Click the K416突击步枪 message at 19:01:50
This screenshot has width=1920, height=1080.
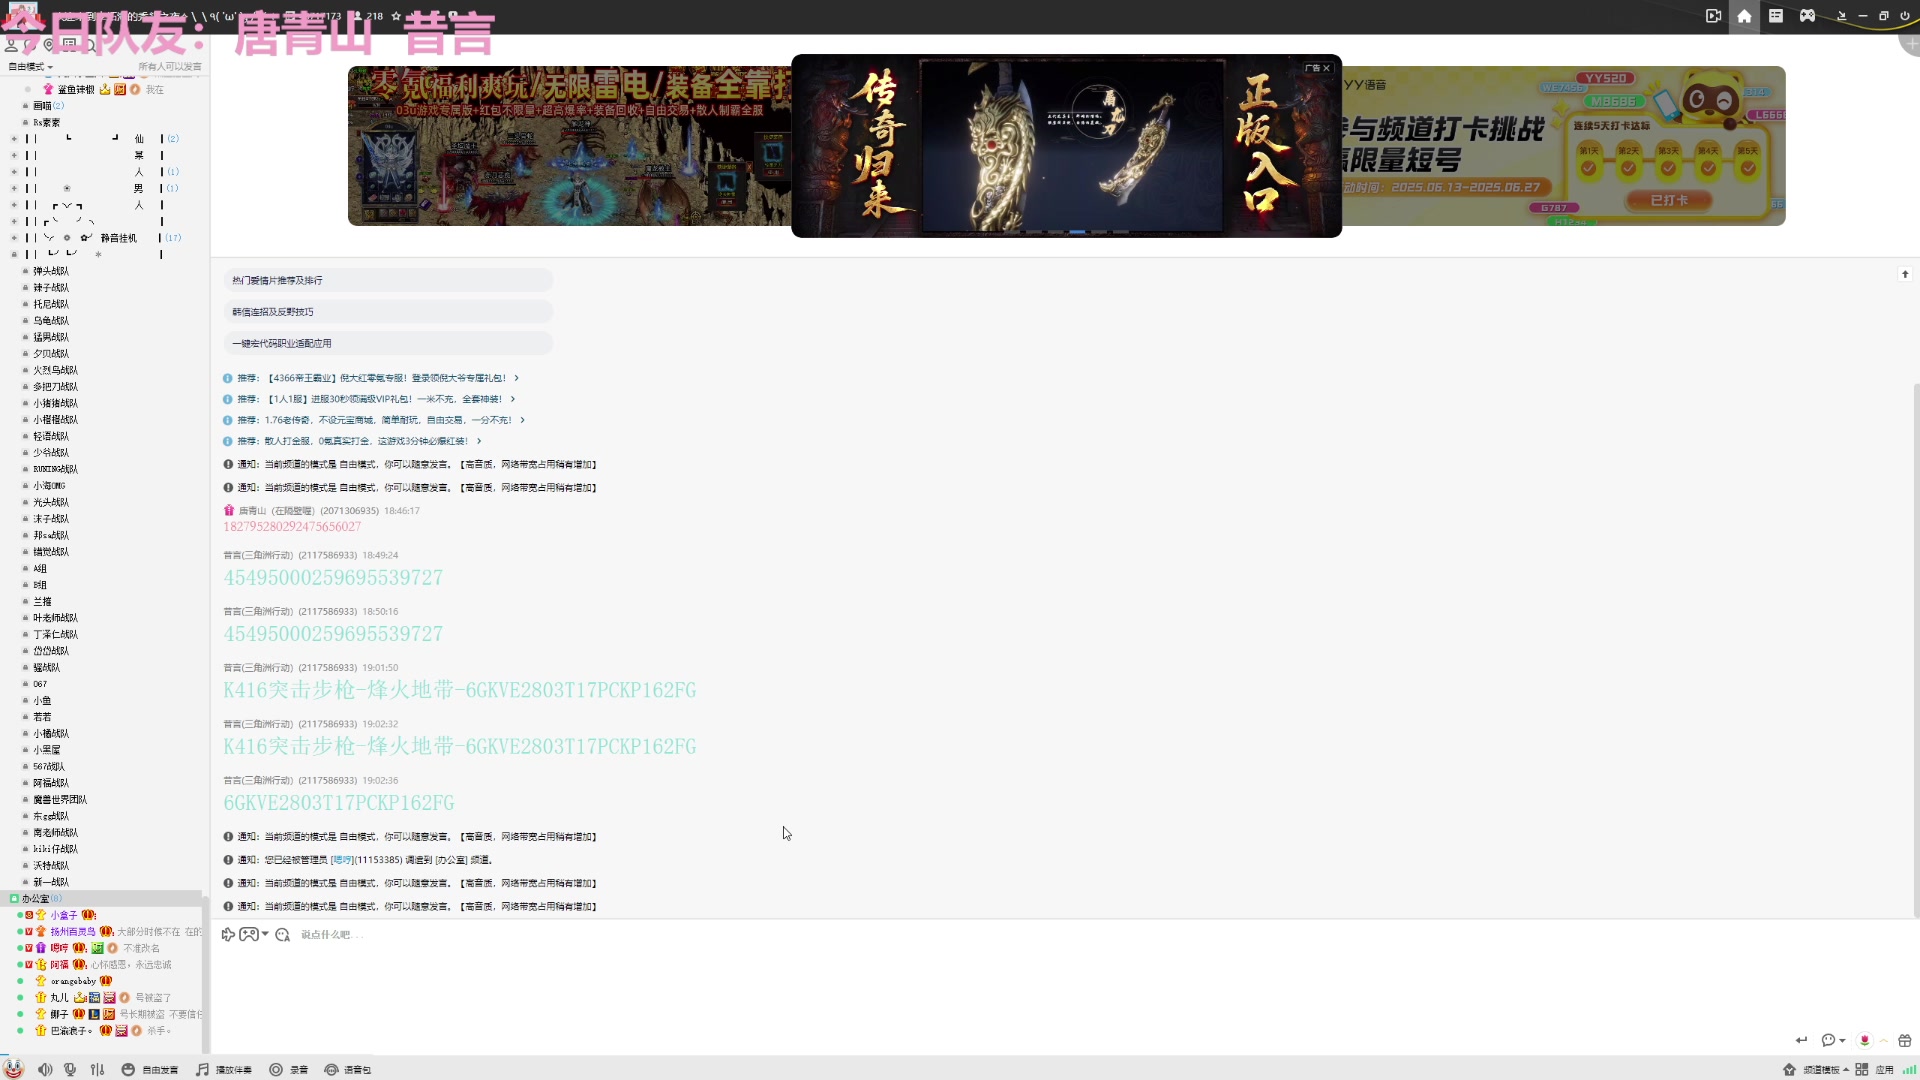coord(460,690)
